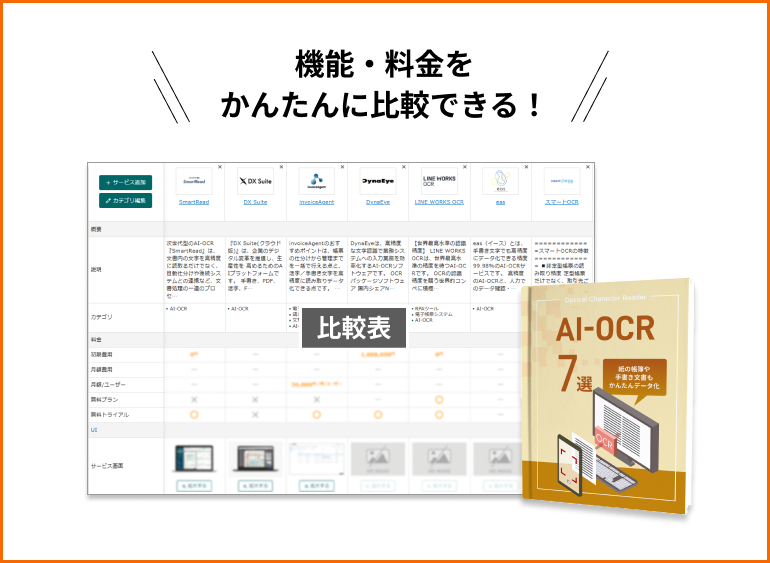Click the UI section heading

(x=95, y=428)
